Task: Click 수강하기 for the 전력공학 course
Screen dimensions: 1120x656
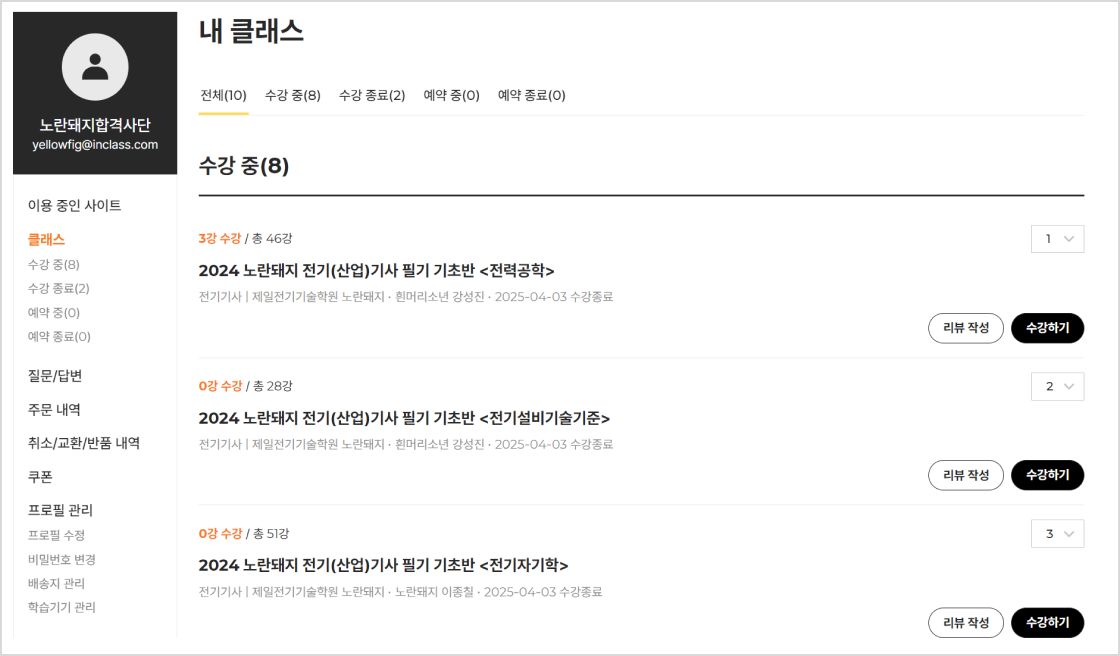Action: click(1048, 328)
